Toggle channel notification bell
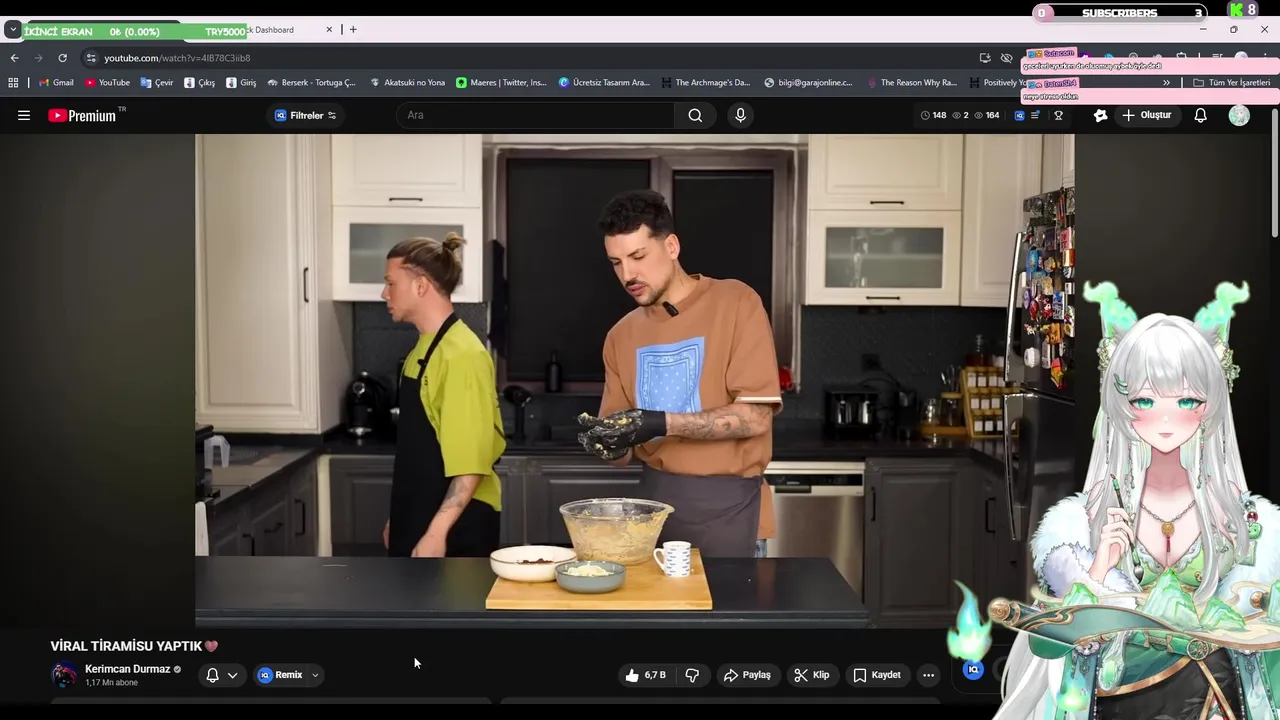This screenshot has height=720, width=1280. 212,675
